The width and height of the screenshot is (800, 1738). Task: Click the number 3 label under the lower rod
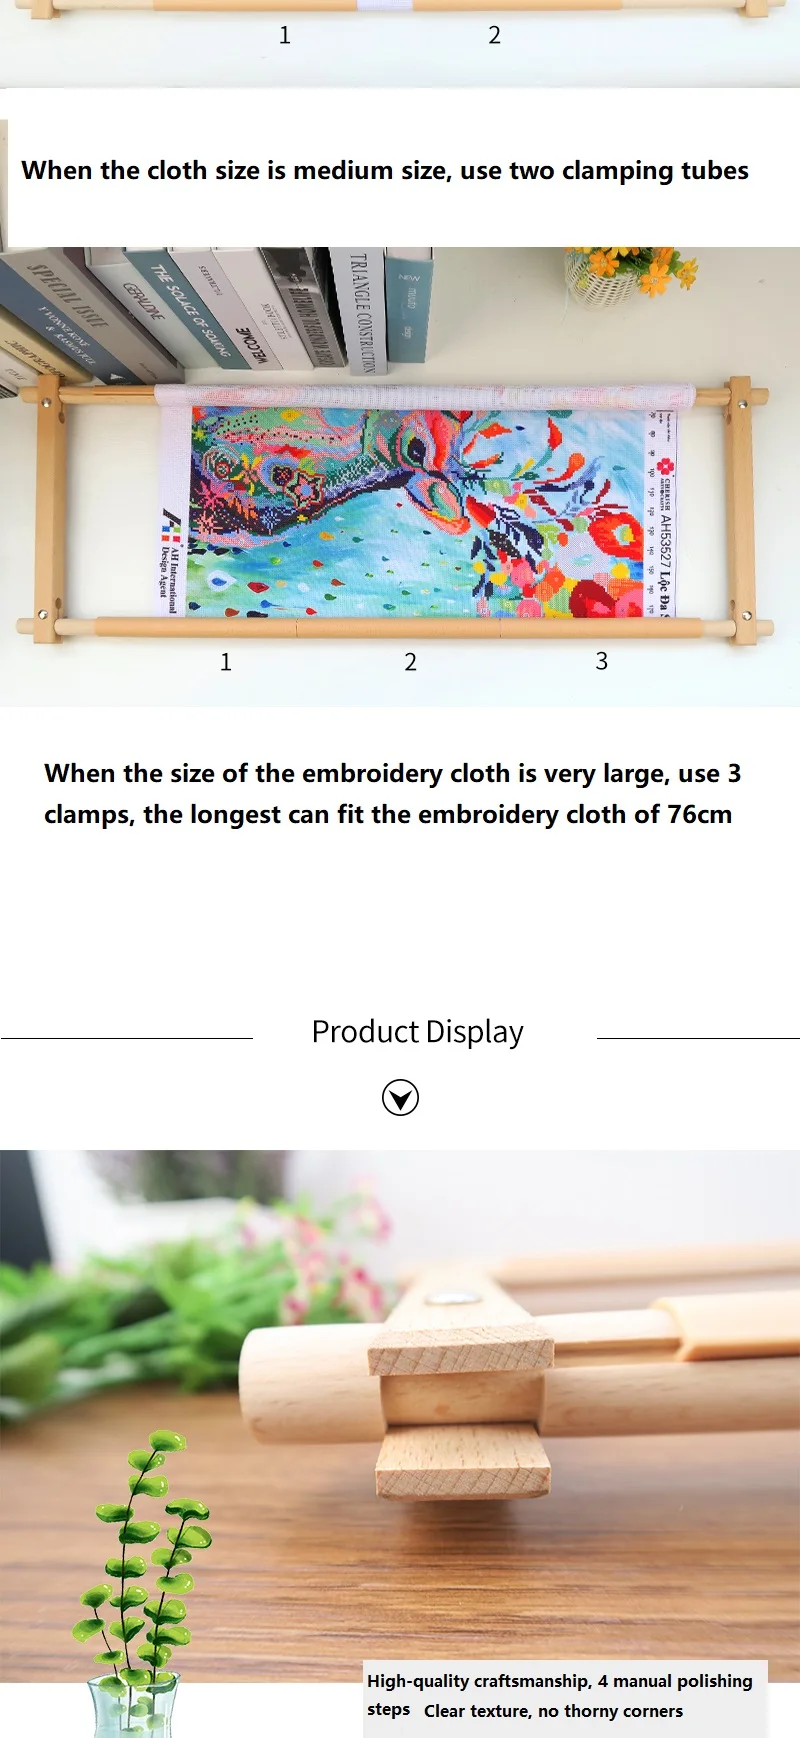pyautogui.click(x=602, y=661)
